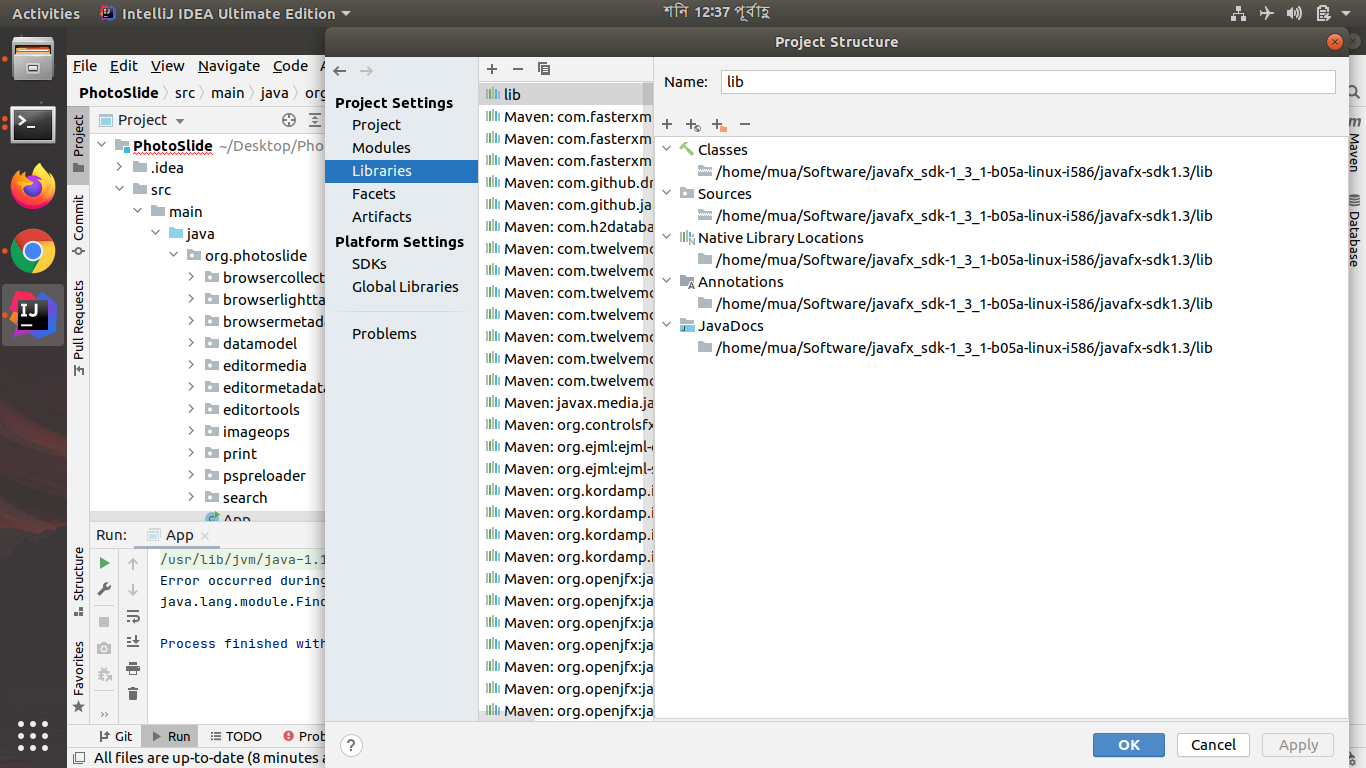Viewport: 1366px width, 768px height.
Task: Add a root to lib via plain plus icon
Action: coord(667,125)
